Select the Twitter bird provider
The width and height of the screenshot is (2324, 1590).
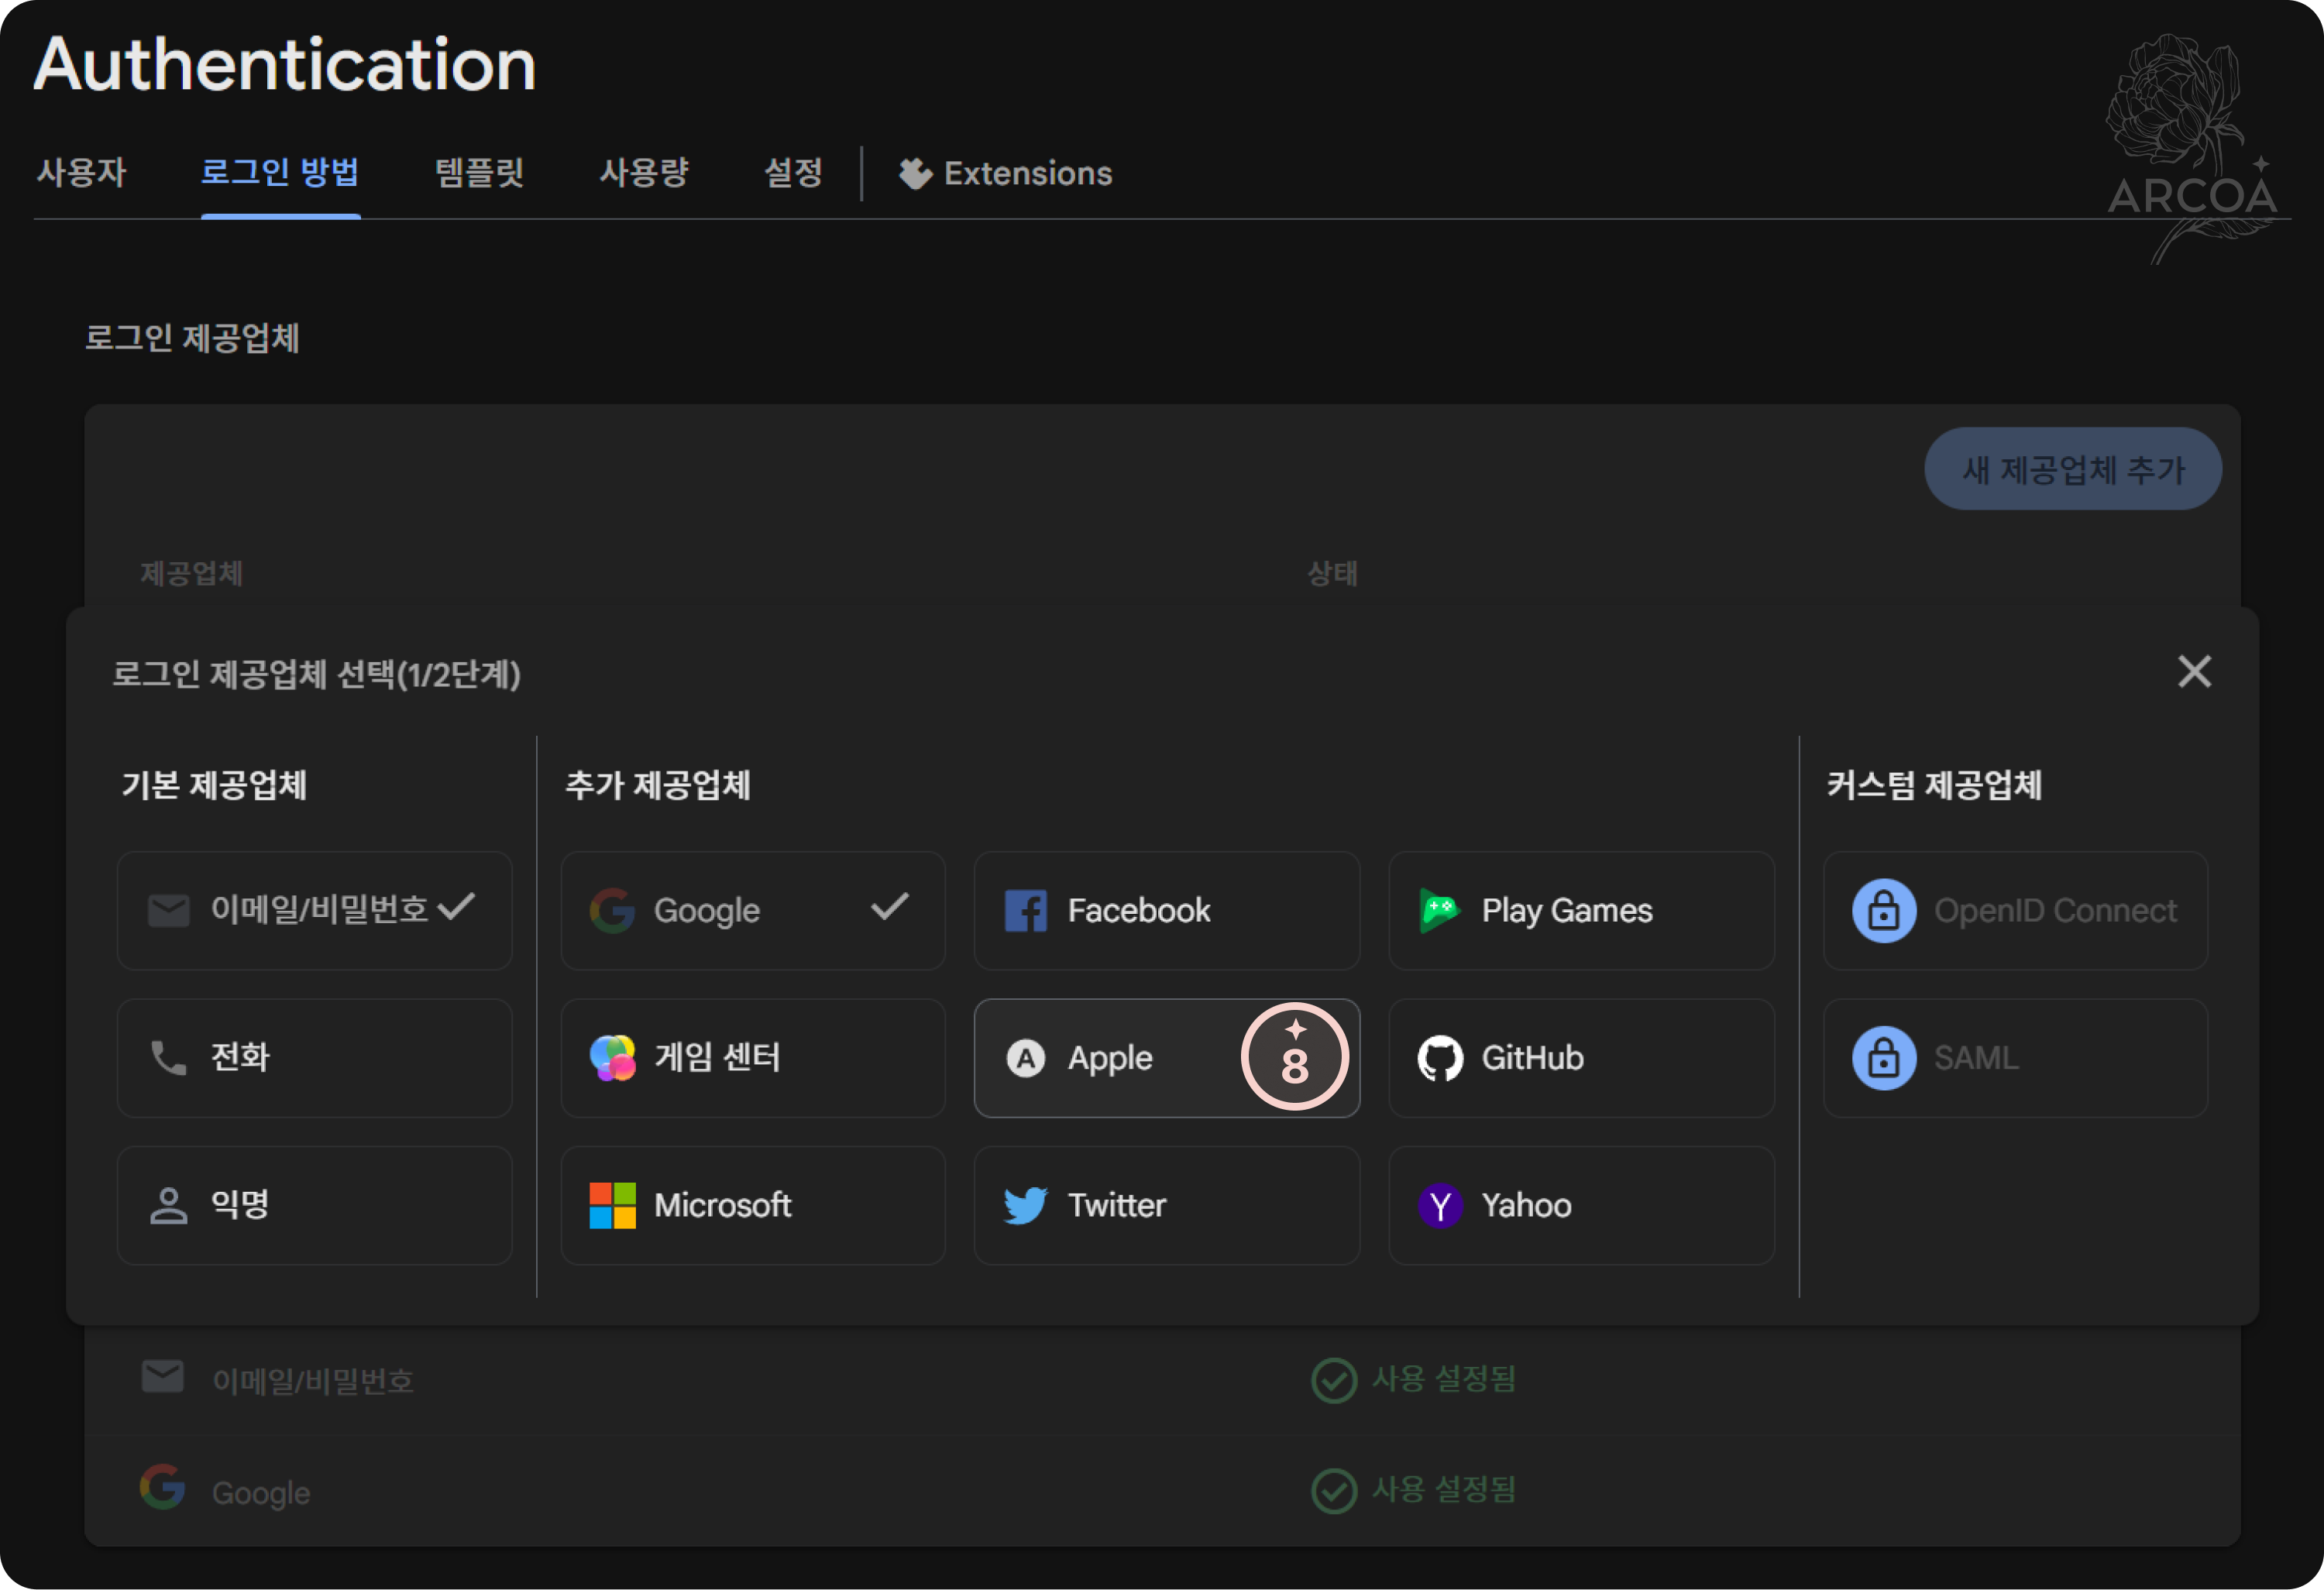1025,1205
